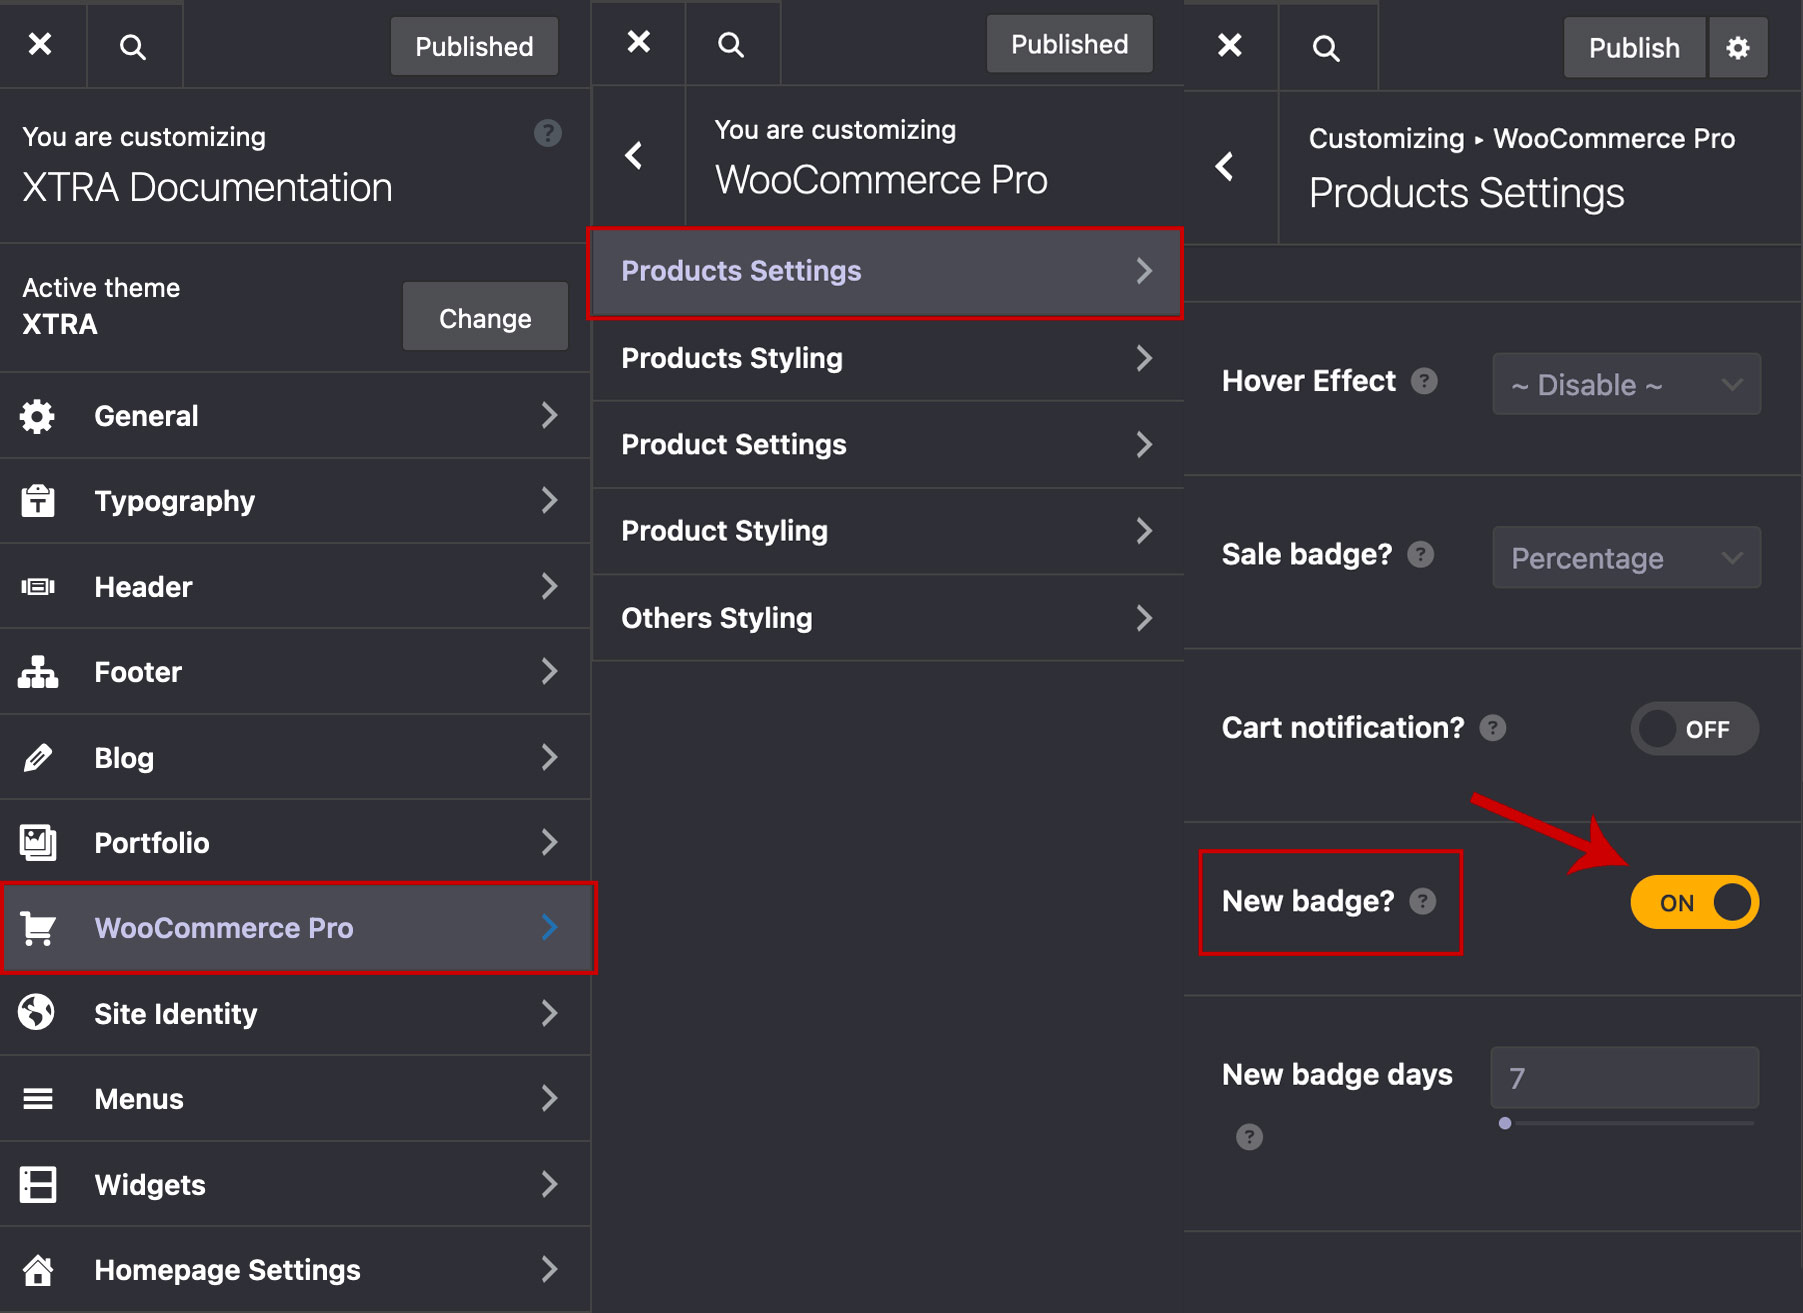This screenshot has height=1313, width=1803.
Task: Toggle the Cart notification switch
Action: click(x=1694, y=729)
